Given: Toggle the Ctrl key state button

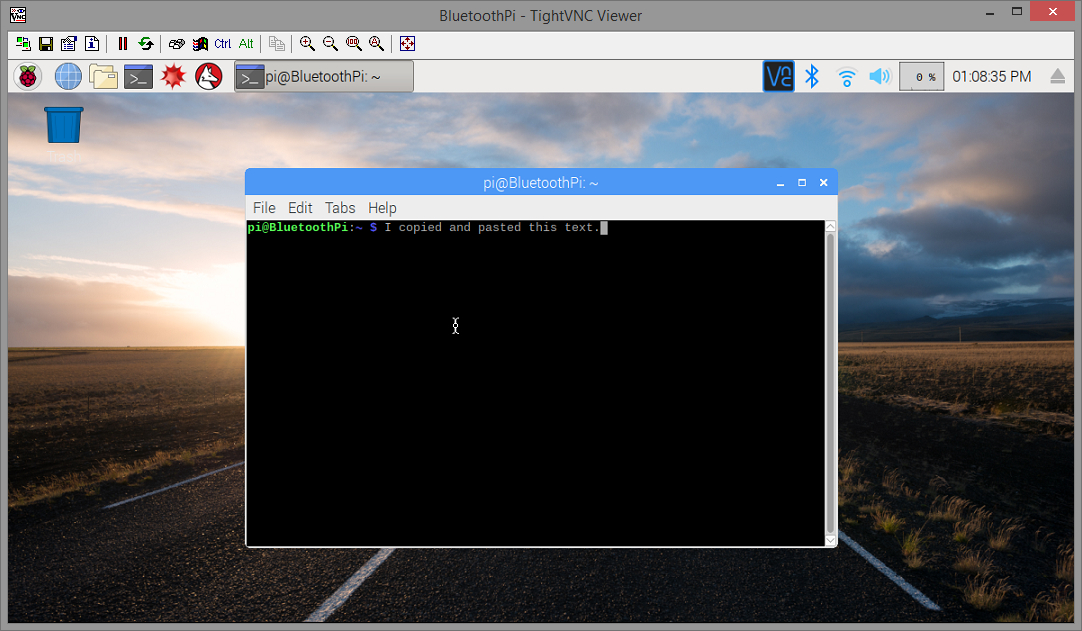Looking at the screenshot, I should pos(223,43).
